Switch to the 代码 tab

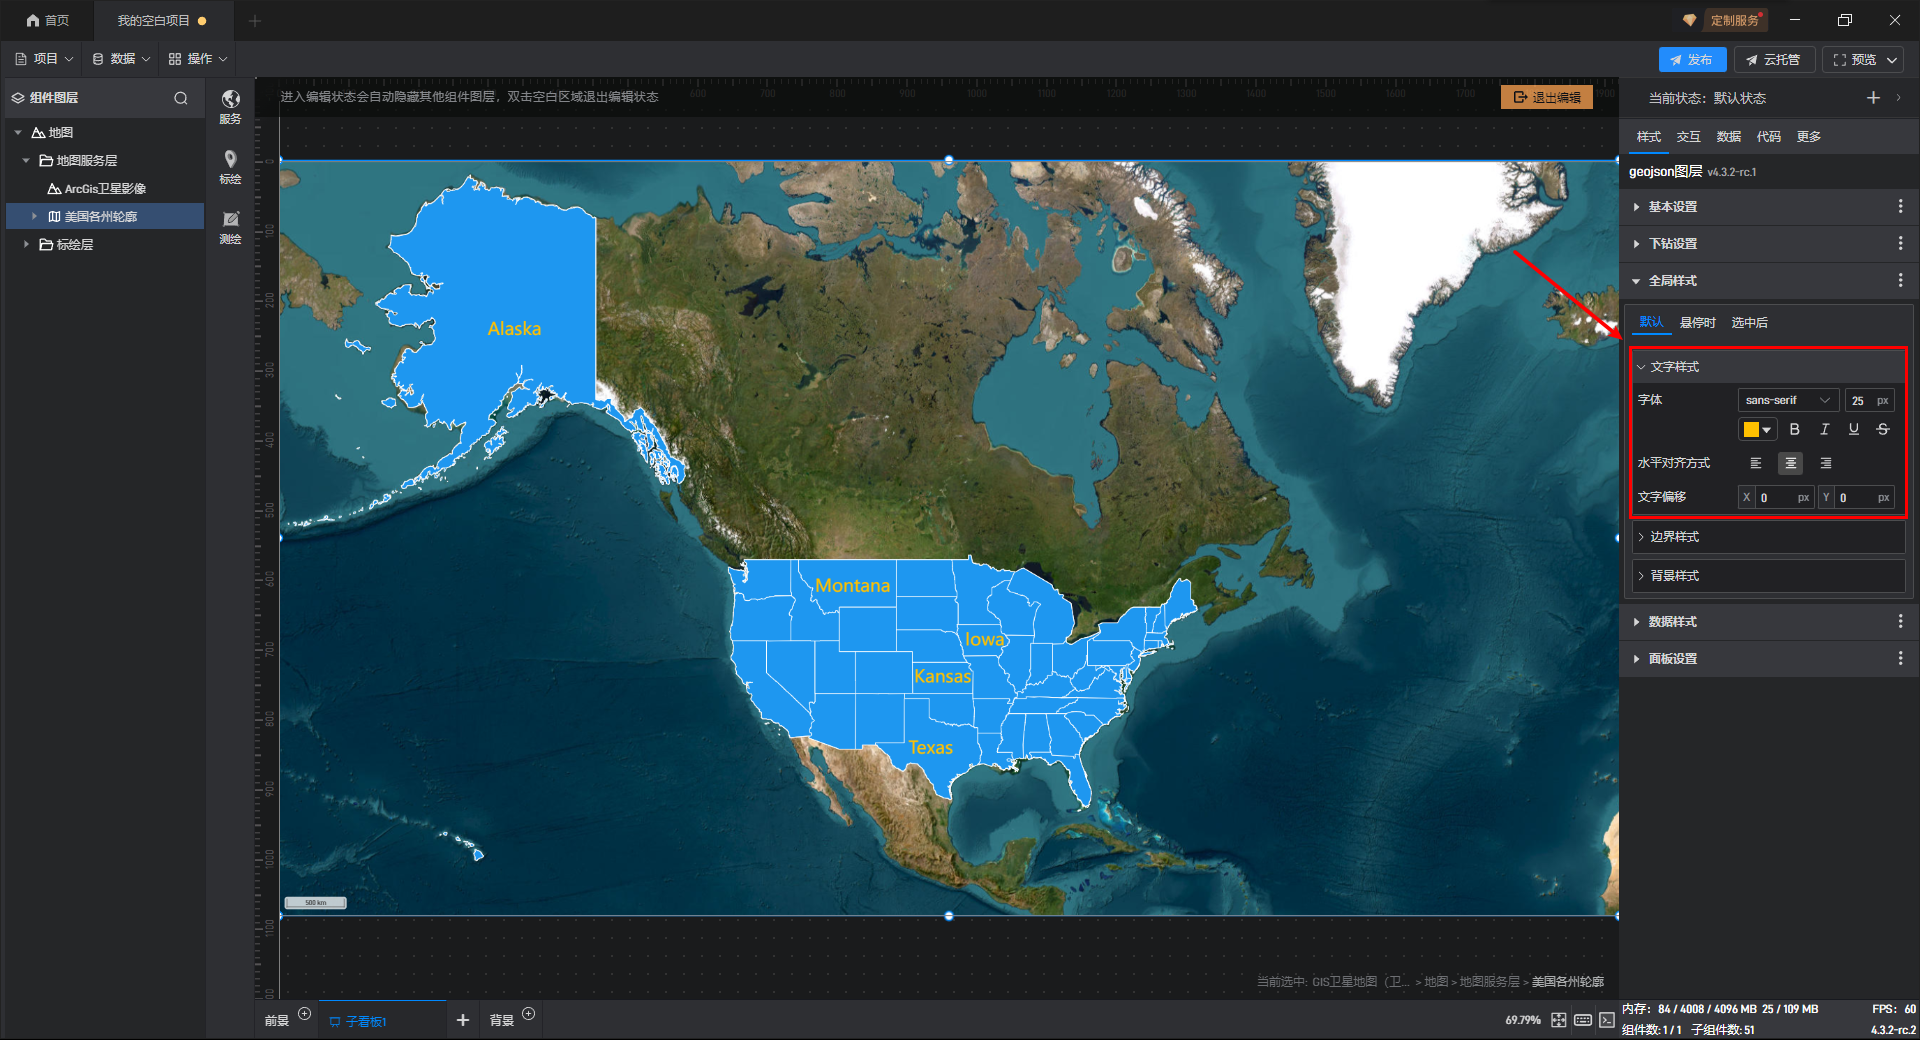click(1769, 137)
